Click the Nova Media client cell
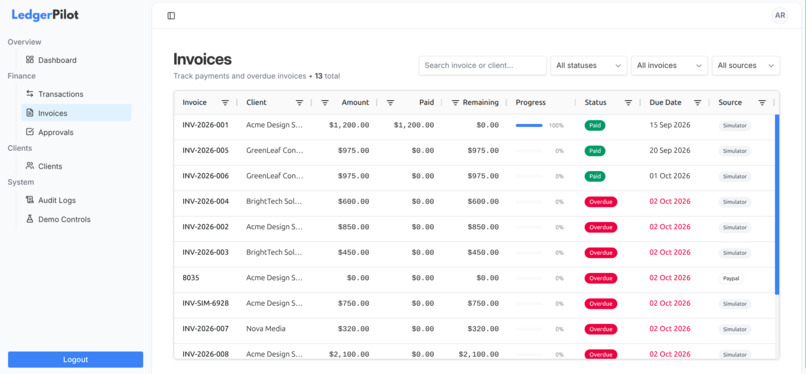This screenshot has height=374, width=806. pyautogui.click(x=266, y=328)
